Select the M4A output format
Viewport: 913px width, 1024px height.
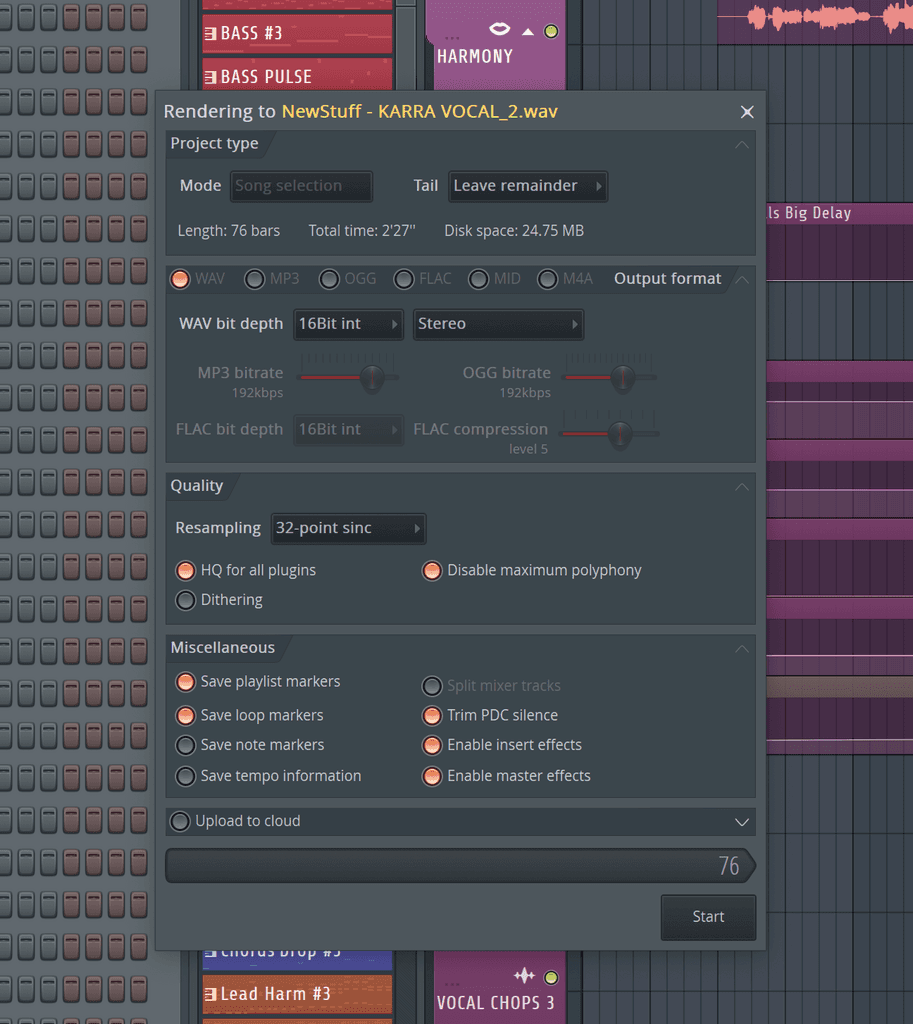pyautogui.click(x=547, y=279)
